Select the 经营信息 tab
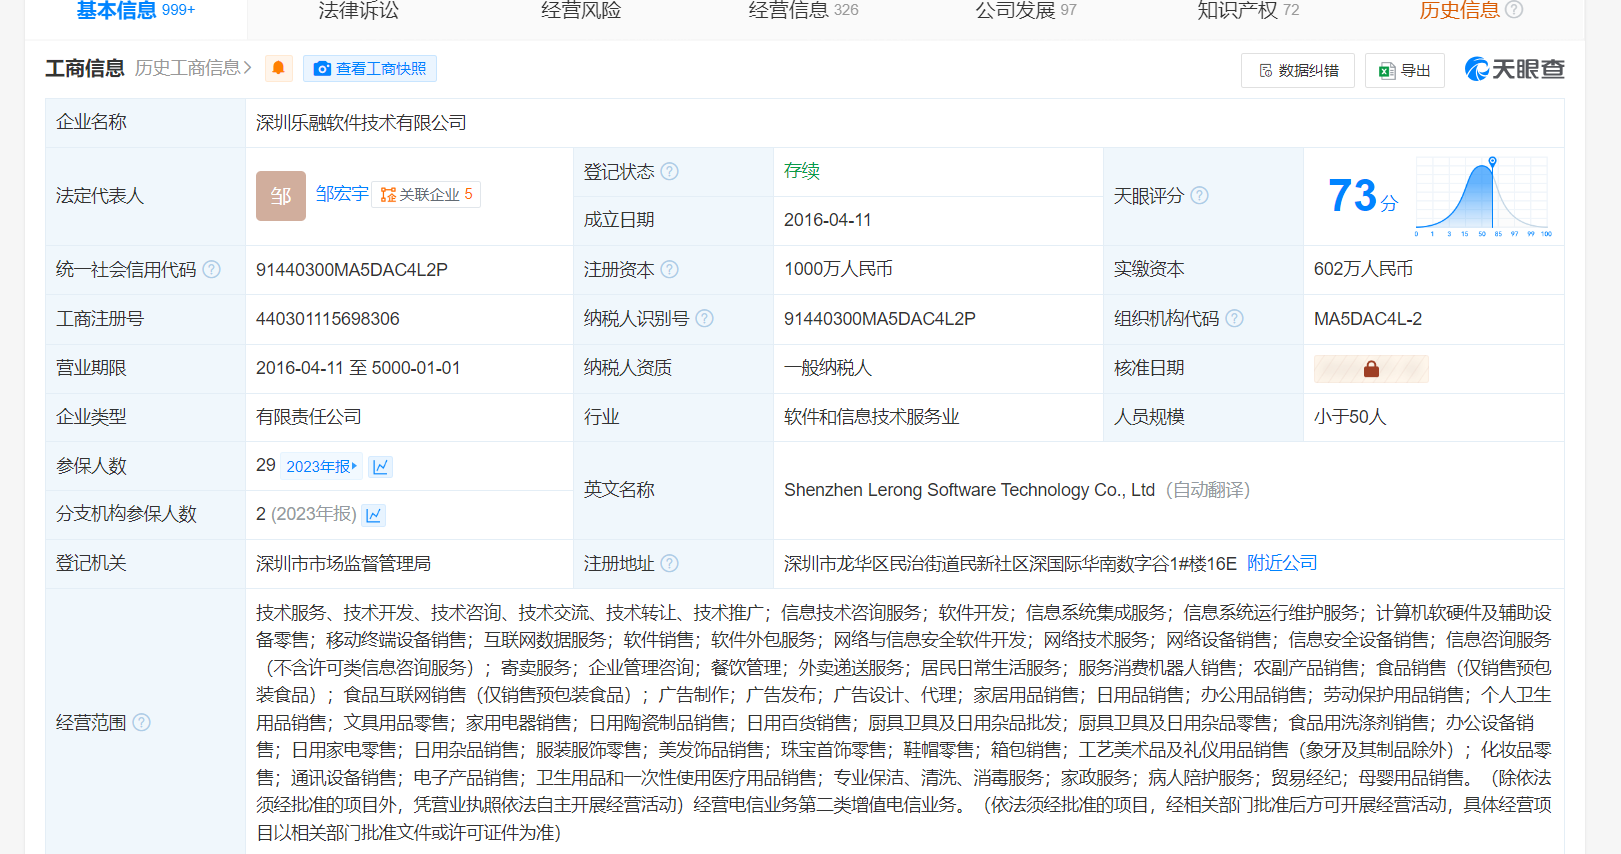Image resolution: width=1621 pixels, height=854 pixels. (803, 10)
